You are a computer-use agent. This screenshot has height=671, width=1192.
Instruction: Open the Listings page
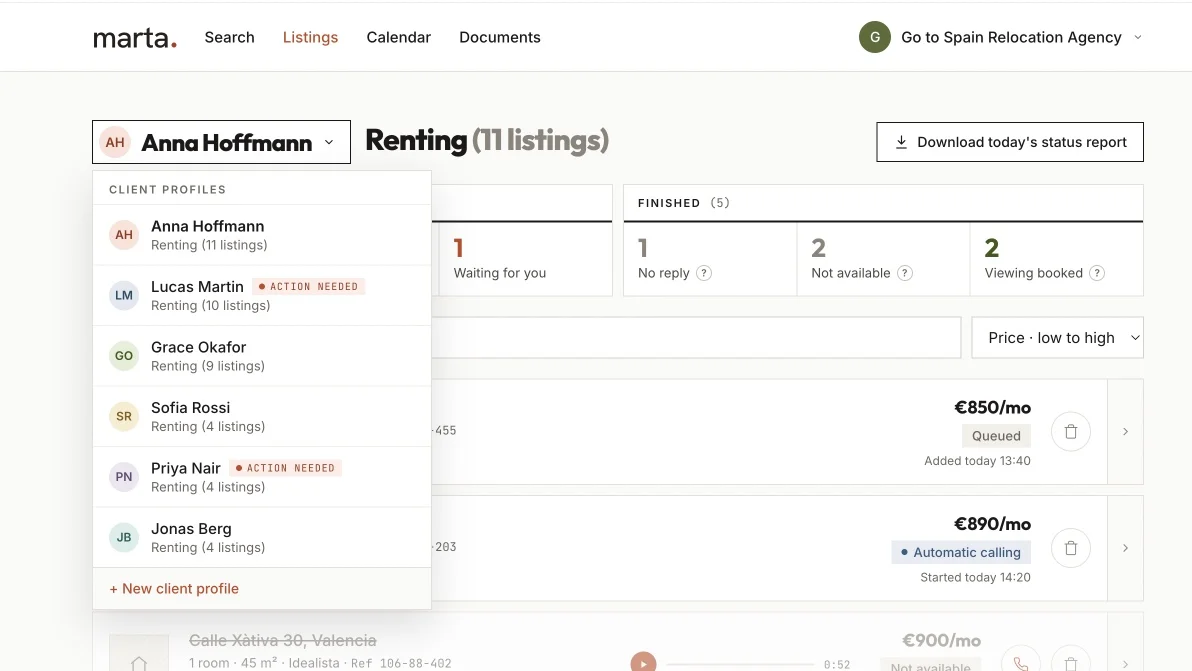click(x=310, y=37)
